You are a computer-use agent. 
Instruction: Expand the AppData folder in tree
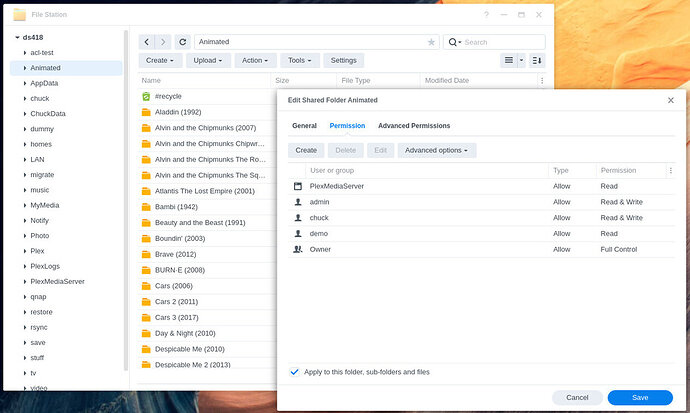25,83
